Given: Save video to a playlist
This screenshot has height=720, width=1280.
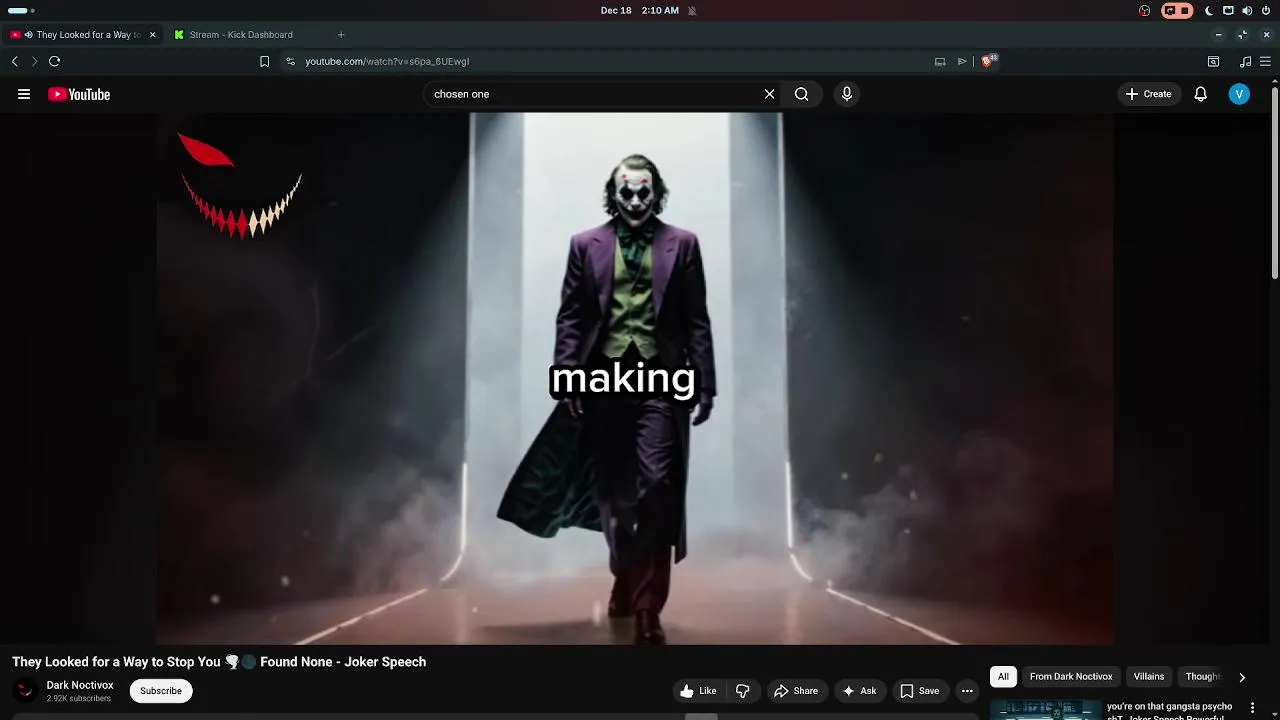Looking at the screenshot, I should [919, 691].
